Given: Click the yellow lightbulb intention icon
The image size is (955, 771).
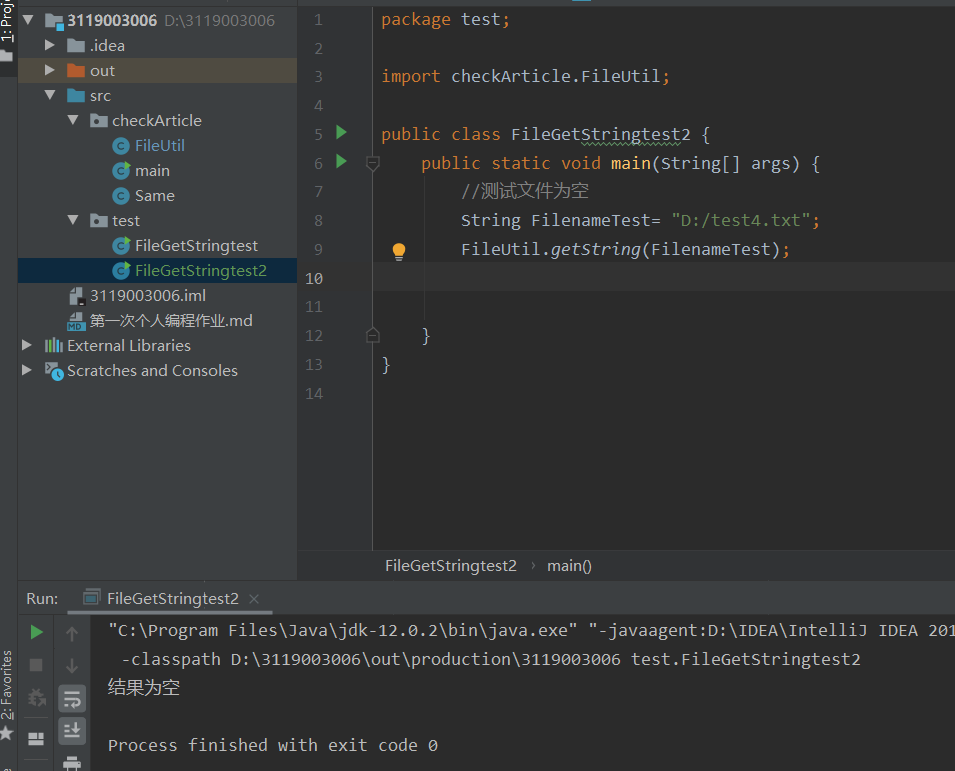Looking at the screenshot, I should (x=398, y=251).
